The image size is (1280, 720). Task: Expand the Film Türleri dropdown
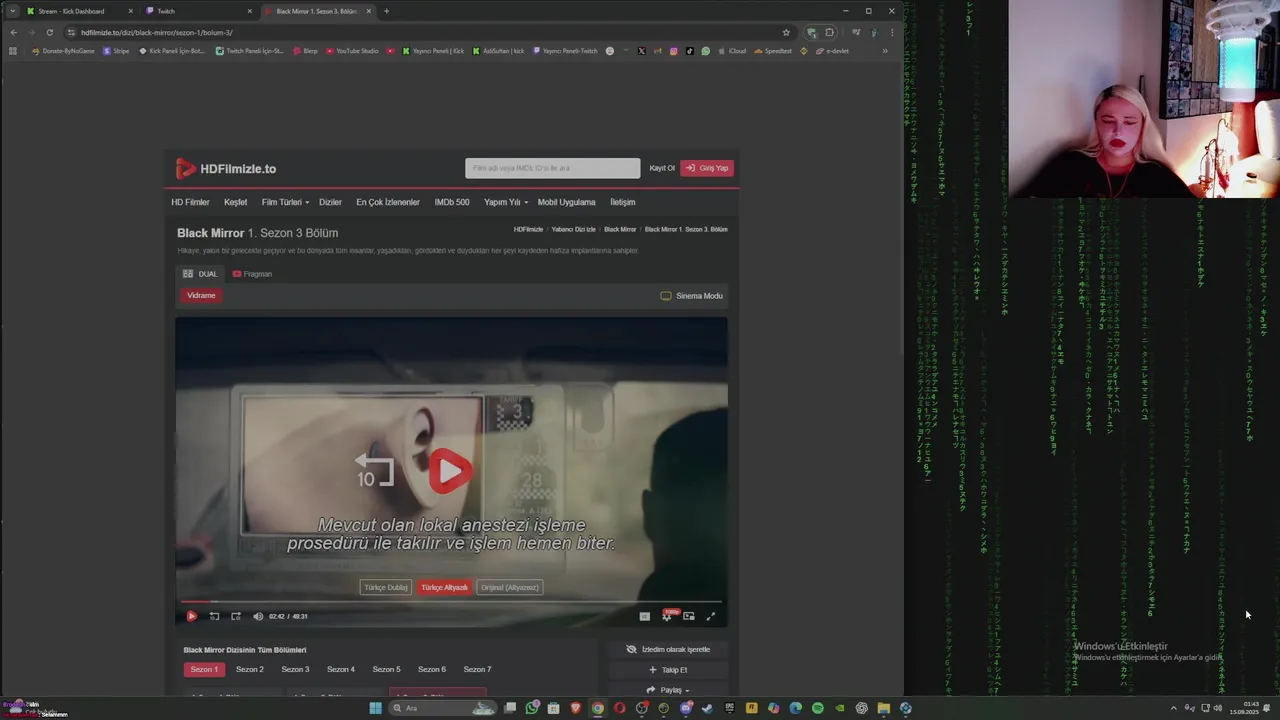285,202
